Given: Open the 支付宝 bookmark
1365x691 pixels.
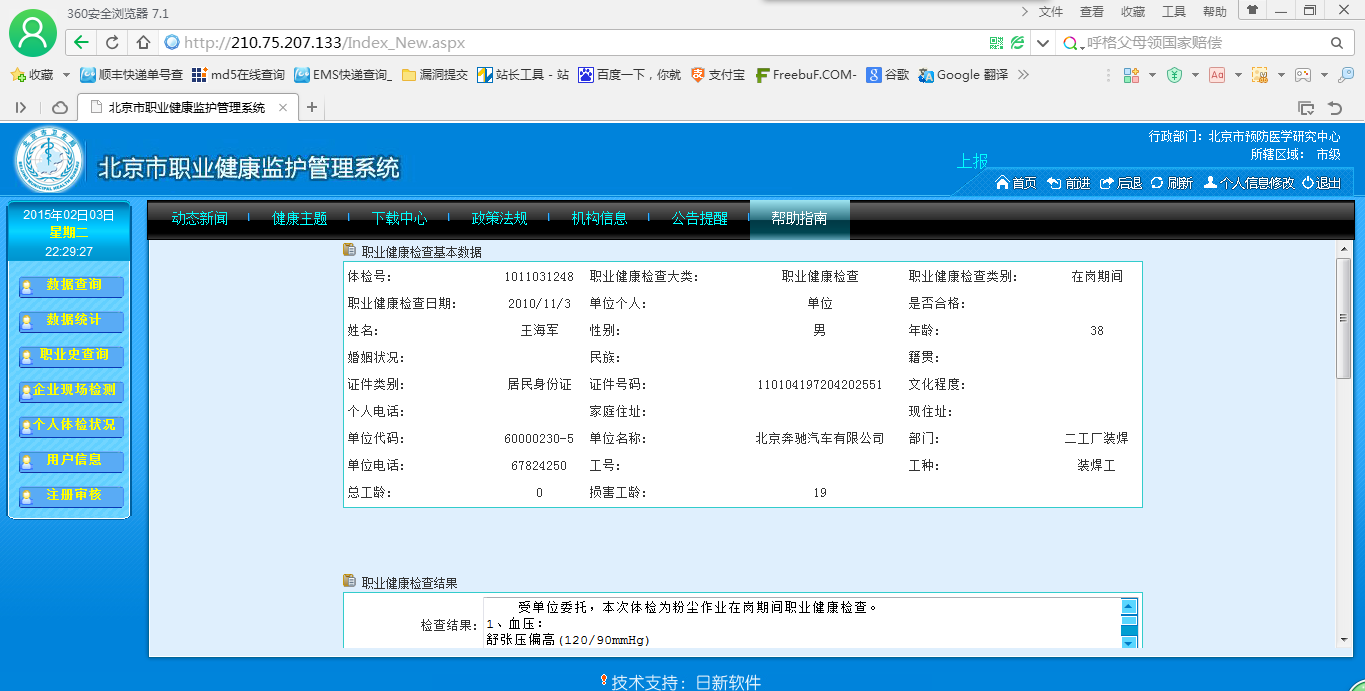Looking at the screenshot, I should (x=717, y=75).
